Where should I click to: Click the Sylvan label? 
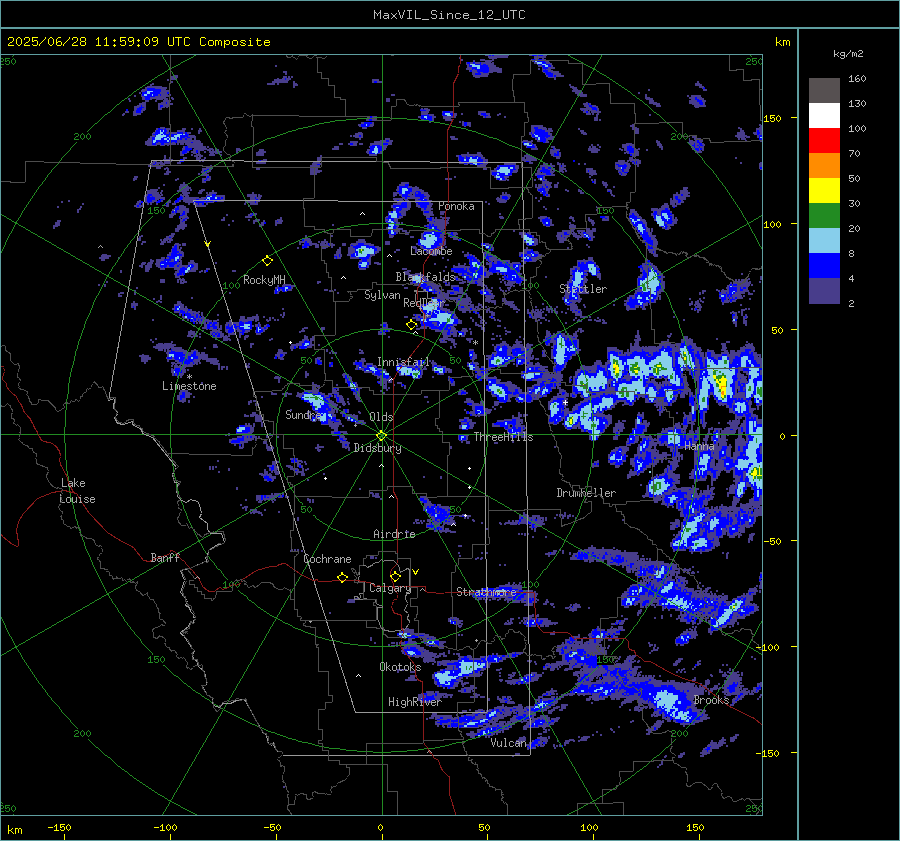pos(382,295)
